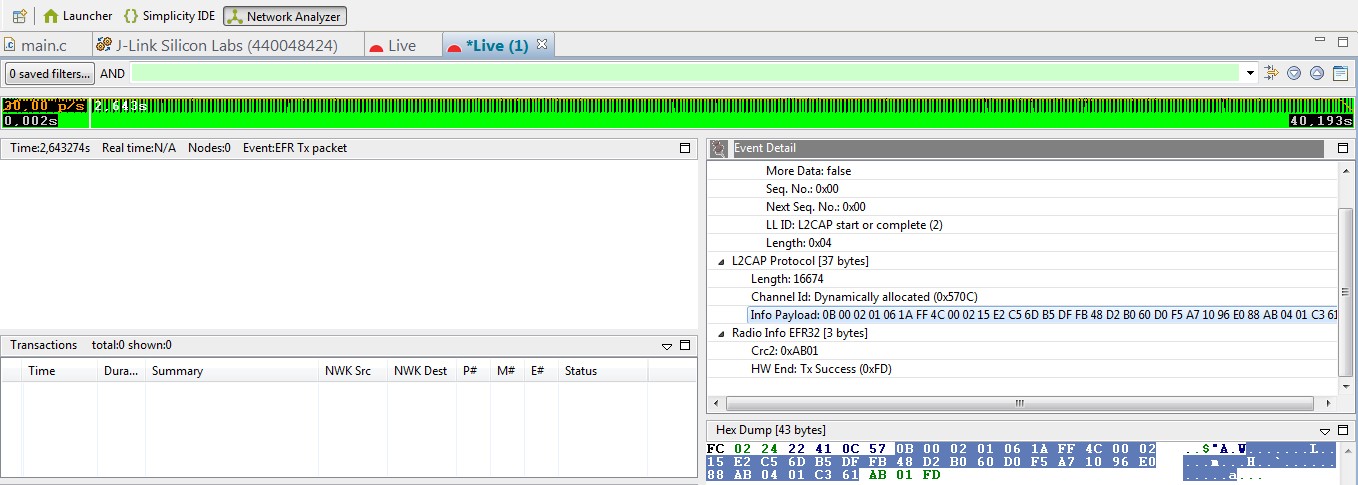Collapse the L2CAP Protocol tree node
Image resolution: width=1358 pixels, height=485 pixels.
722,261
